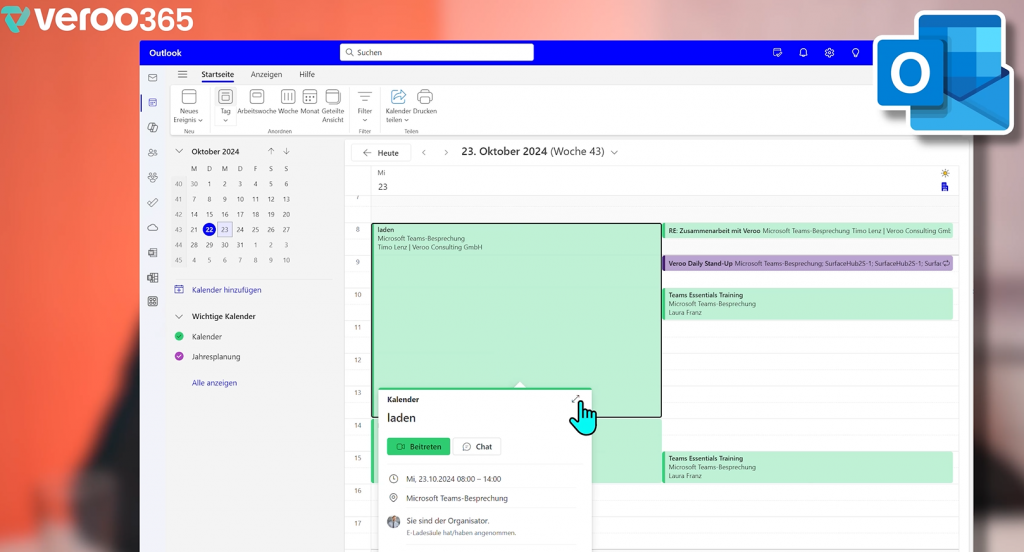The height and width of the screenshot is (552, 1024).
Task: Click the Outlook title in header
Action: pyautogui.click(x=165, y=53)
